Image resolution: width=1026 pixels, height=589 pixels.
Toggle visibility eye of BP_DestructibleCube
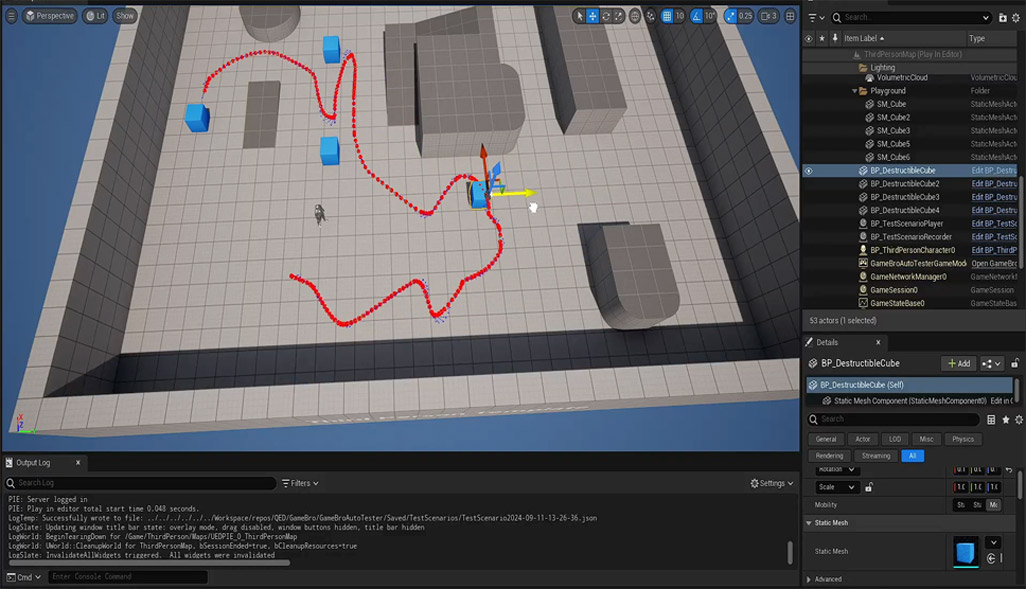coord(809,171)
